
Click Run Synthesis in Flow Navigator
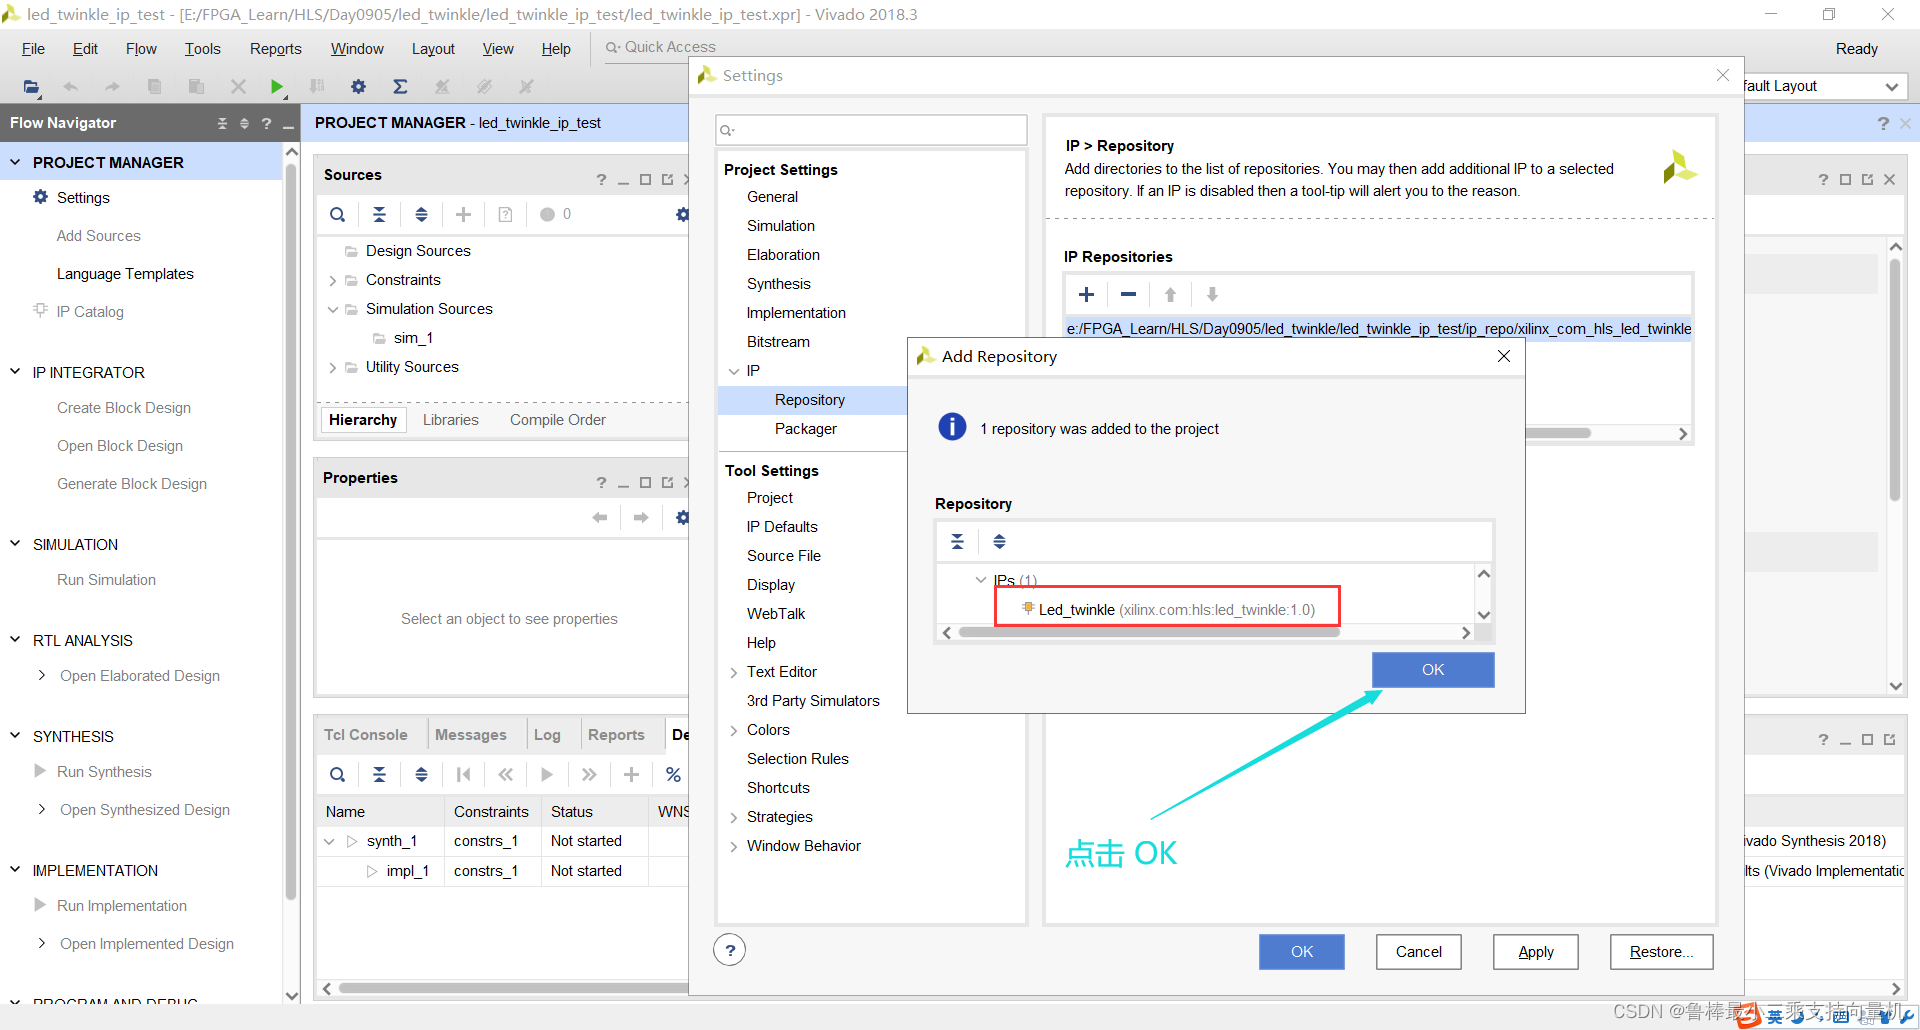104,772
